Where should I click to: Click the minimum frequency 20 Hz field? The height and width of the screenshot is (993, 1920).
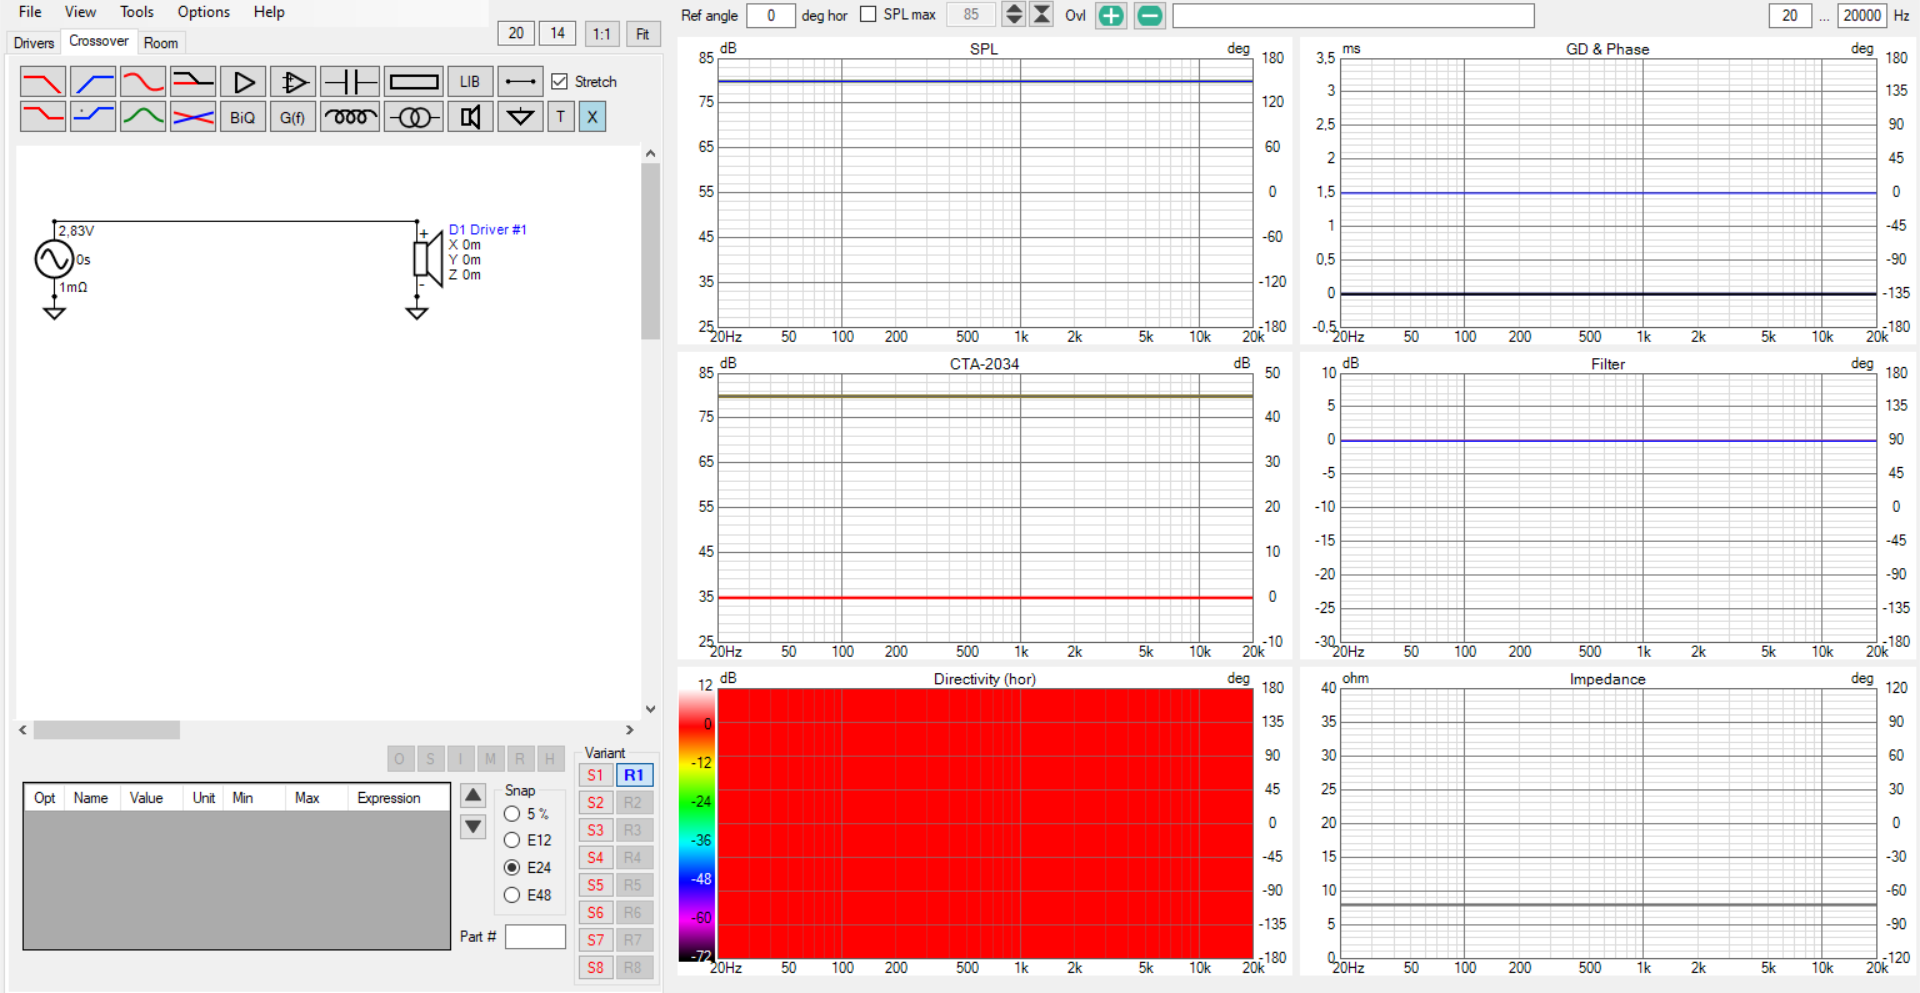click(1790, 15)
